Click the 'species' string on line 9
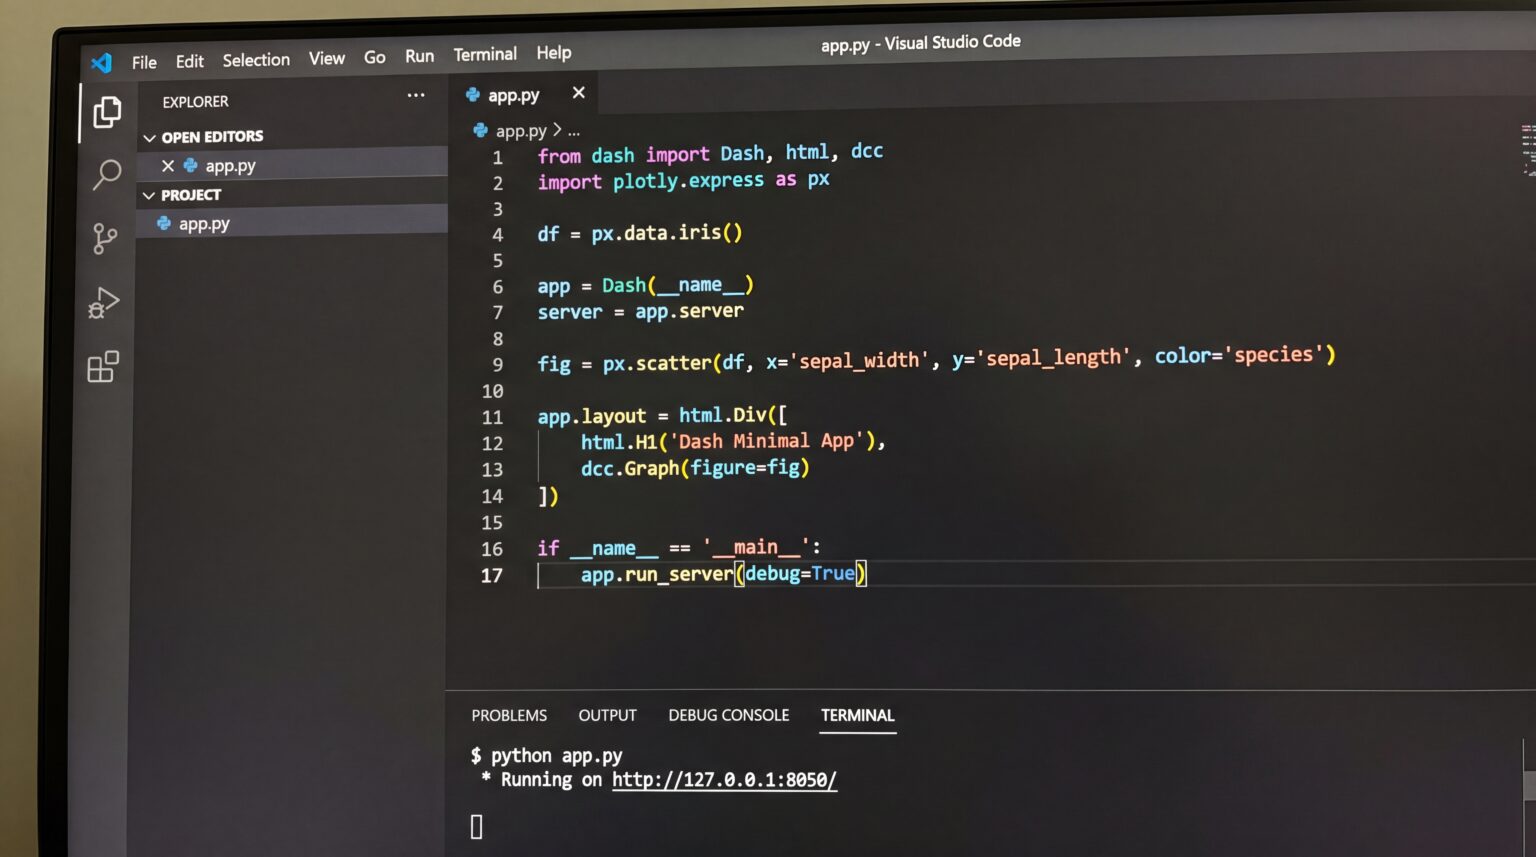This screenshot has height=857, width=1536. [x=1273, y=355]
